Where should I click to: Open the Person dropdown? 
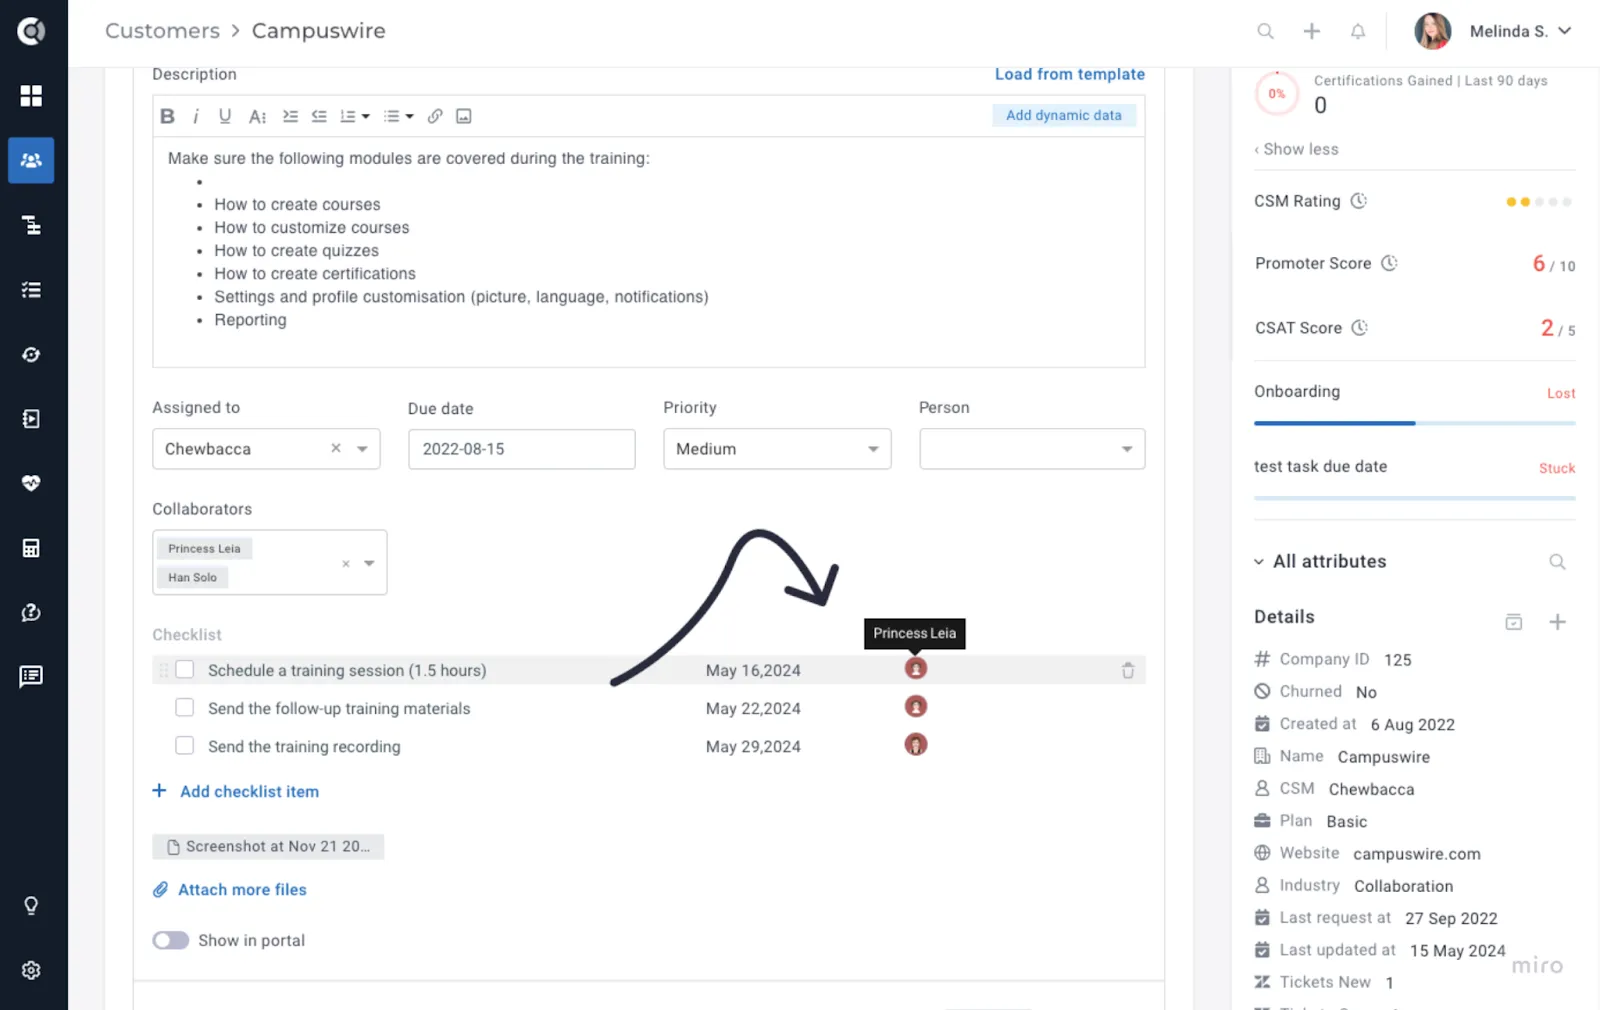[x=1032, y=449]
